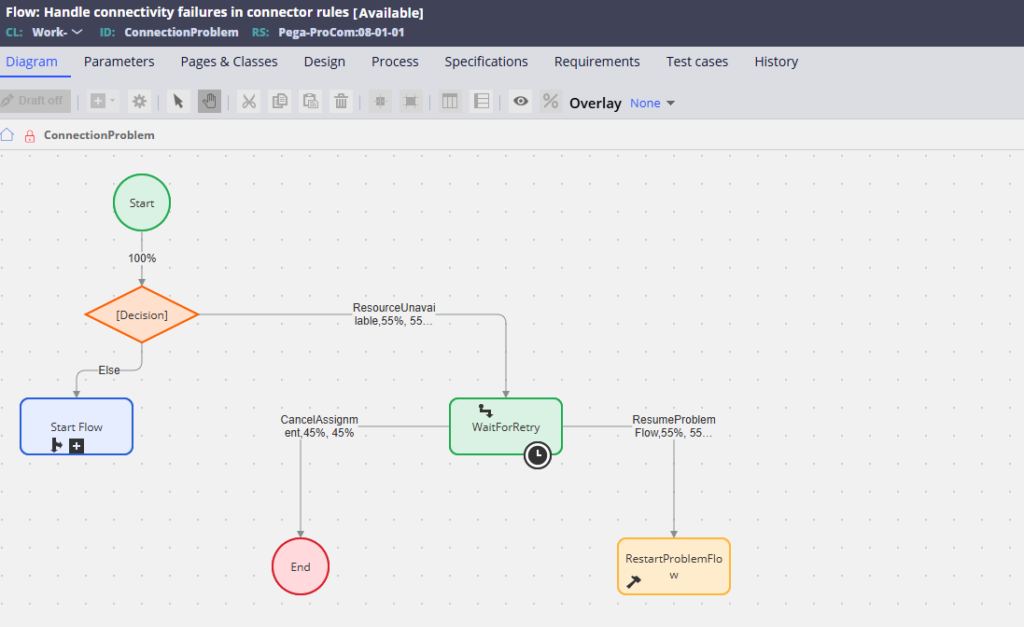
Task: Click the CancelAssignment connector label
Action: pyautogui.click(x=319, y=426)
